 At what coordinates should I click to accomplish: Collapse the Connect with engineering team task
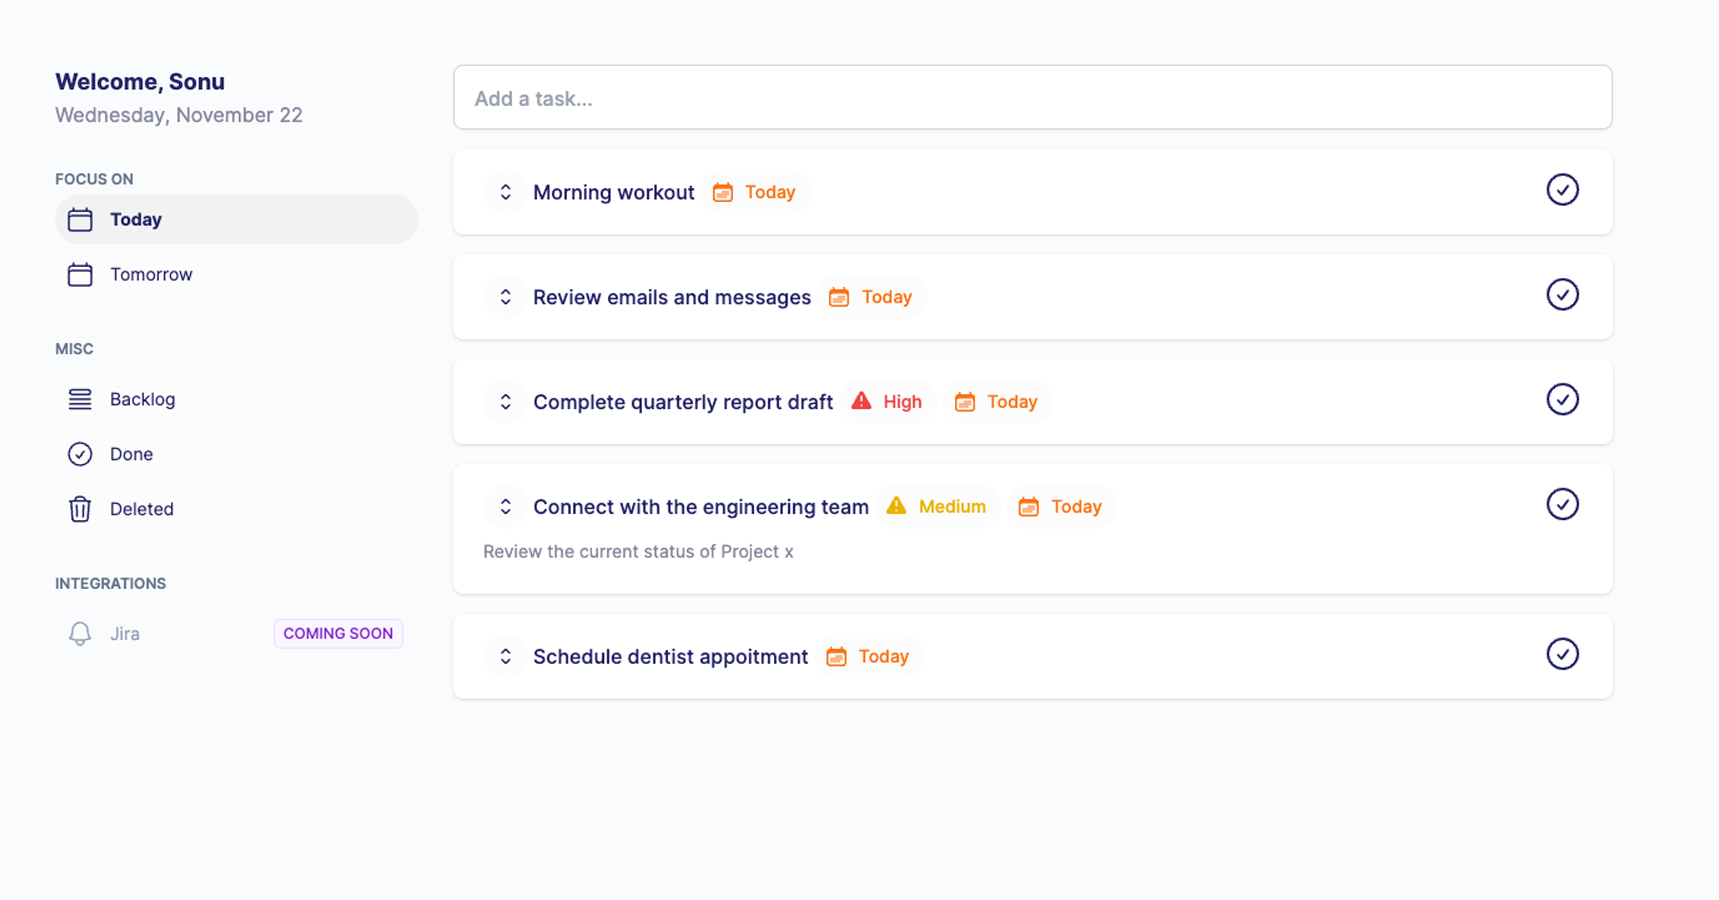[505, 507]
